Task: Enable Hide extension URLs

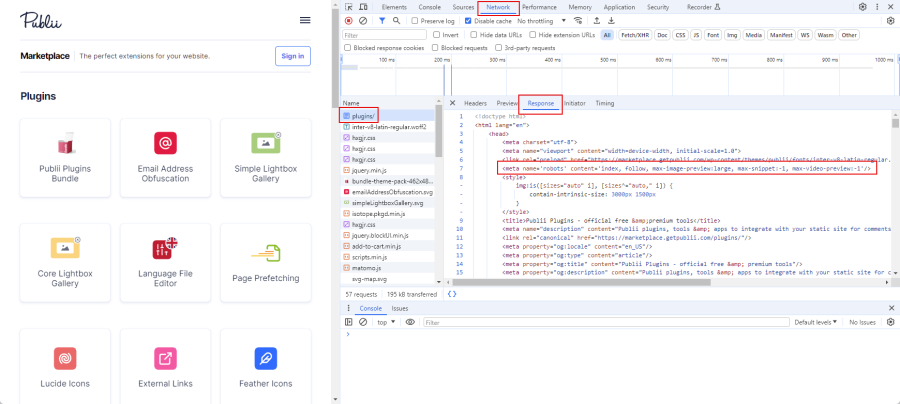Action: pyautogui.click(x=533, y=35)
